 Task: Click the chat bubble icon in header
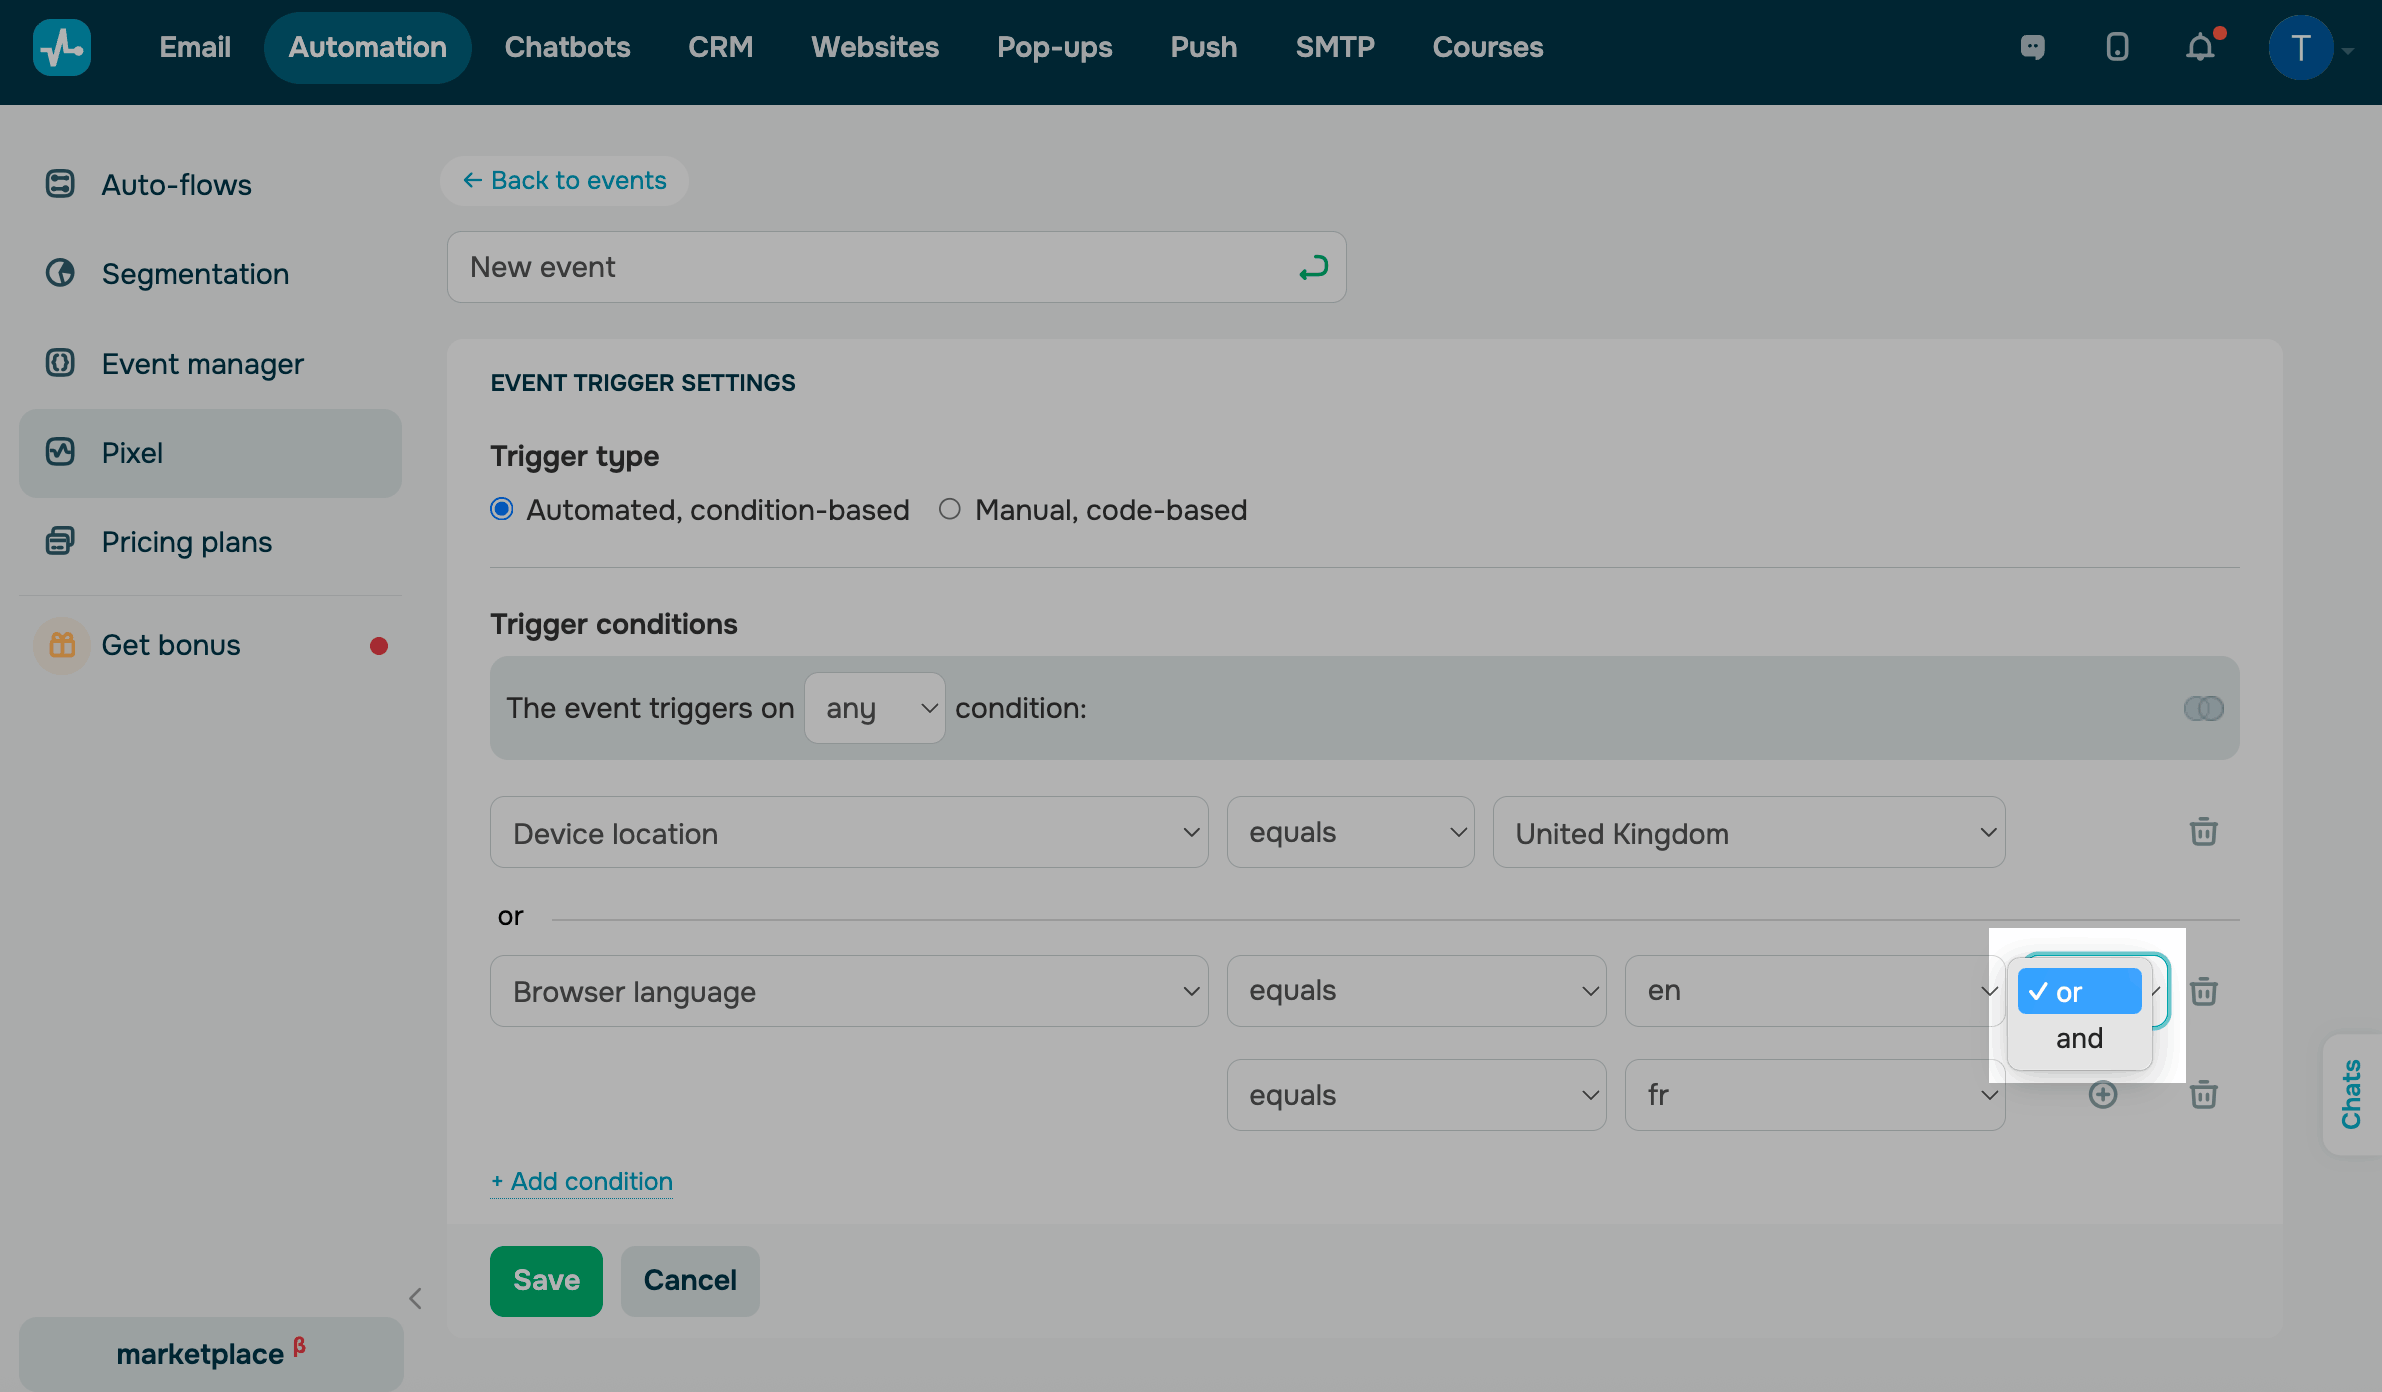pyautogui.click(x=2032, y=47)
